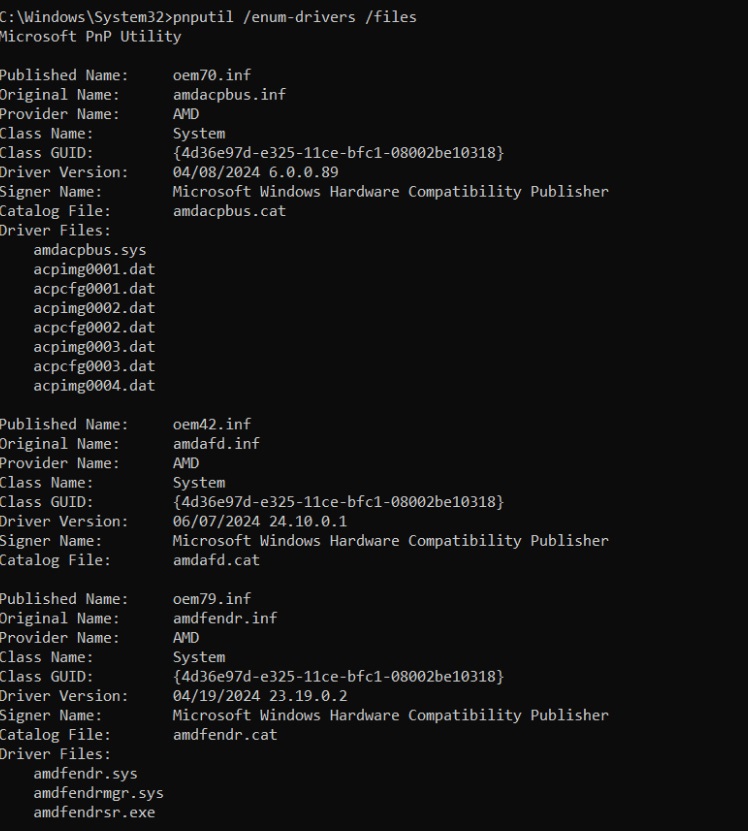748x831 pixels.
Task: Click the amdfendr.inf original name
Action: [x=225, y=618]
